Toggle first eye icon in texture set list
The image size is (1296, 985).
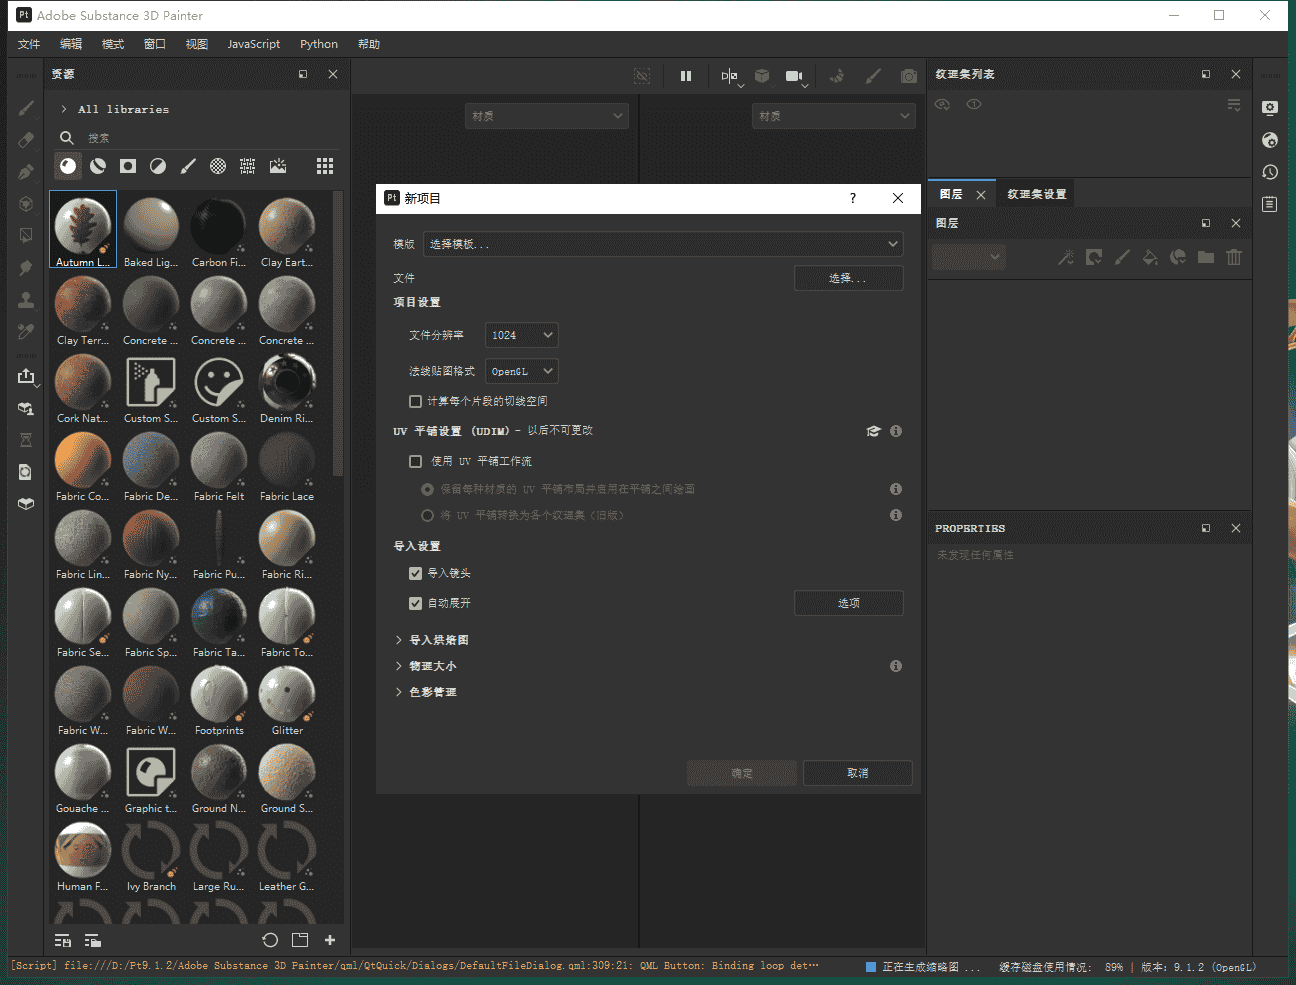tap(942, 104)
